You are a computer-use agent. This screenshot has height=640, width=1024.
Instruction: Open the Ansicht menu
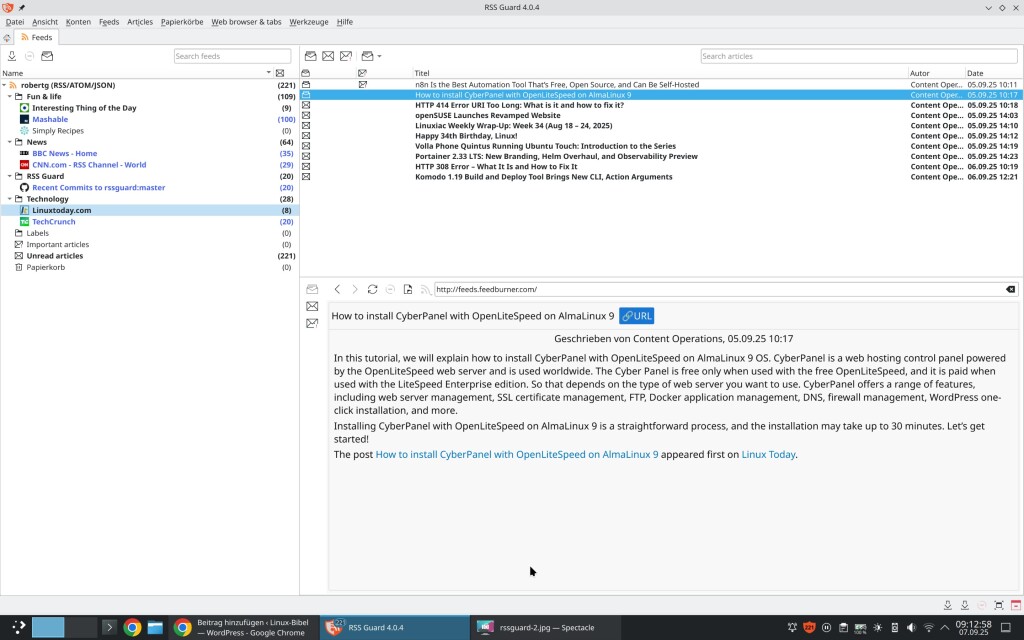pos(45,22)
